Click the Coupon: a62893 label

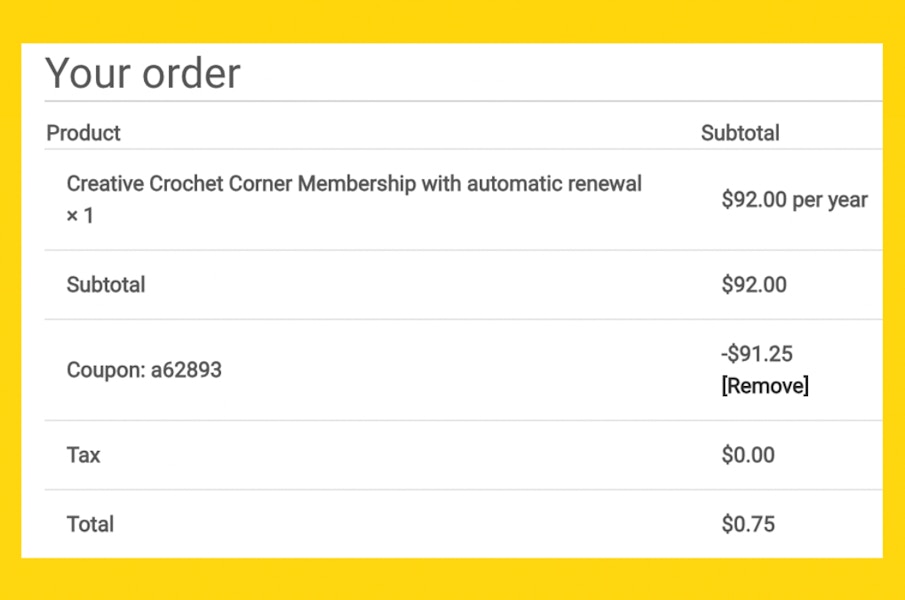click(x=144, y=370)
